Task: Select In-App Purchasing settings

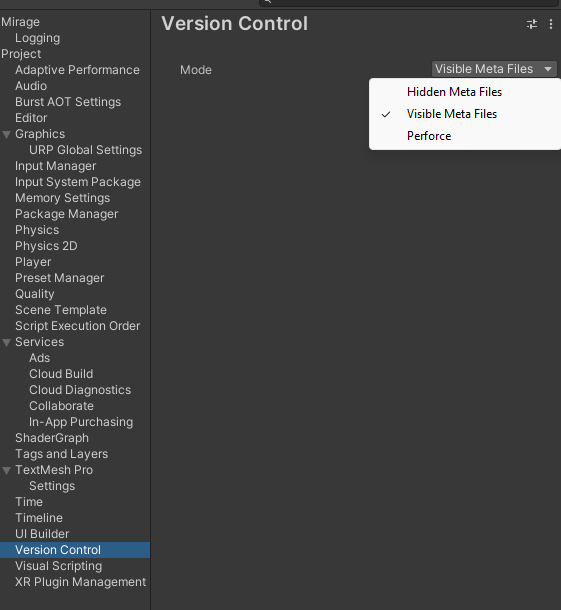Action: pyautogui.click(x=81, y=422)
